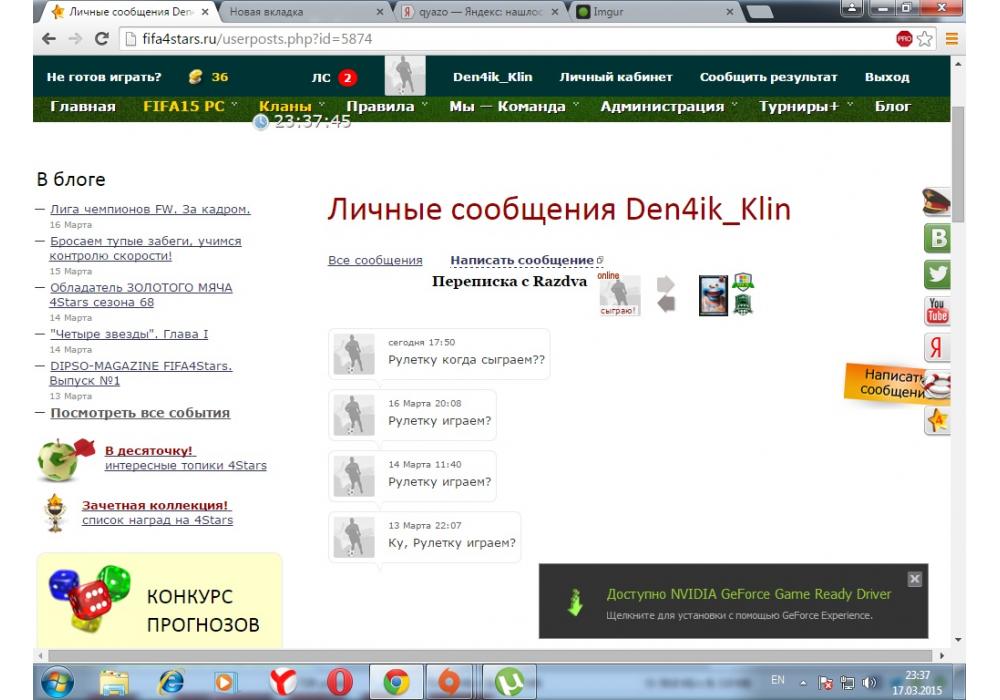Click the police cap sidebar icon
The width and height of the screenshot is (1000, 700).
coord(937,202)
